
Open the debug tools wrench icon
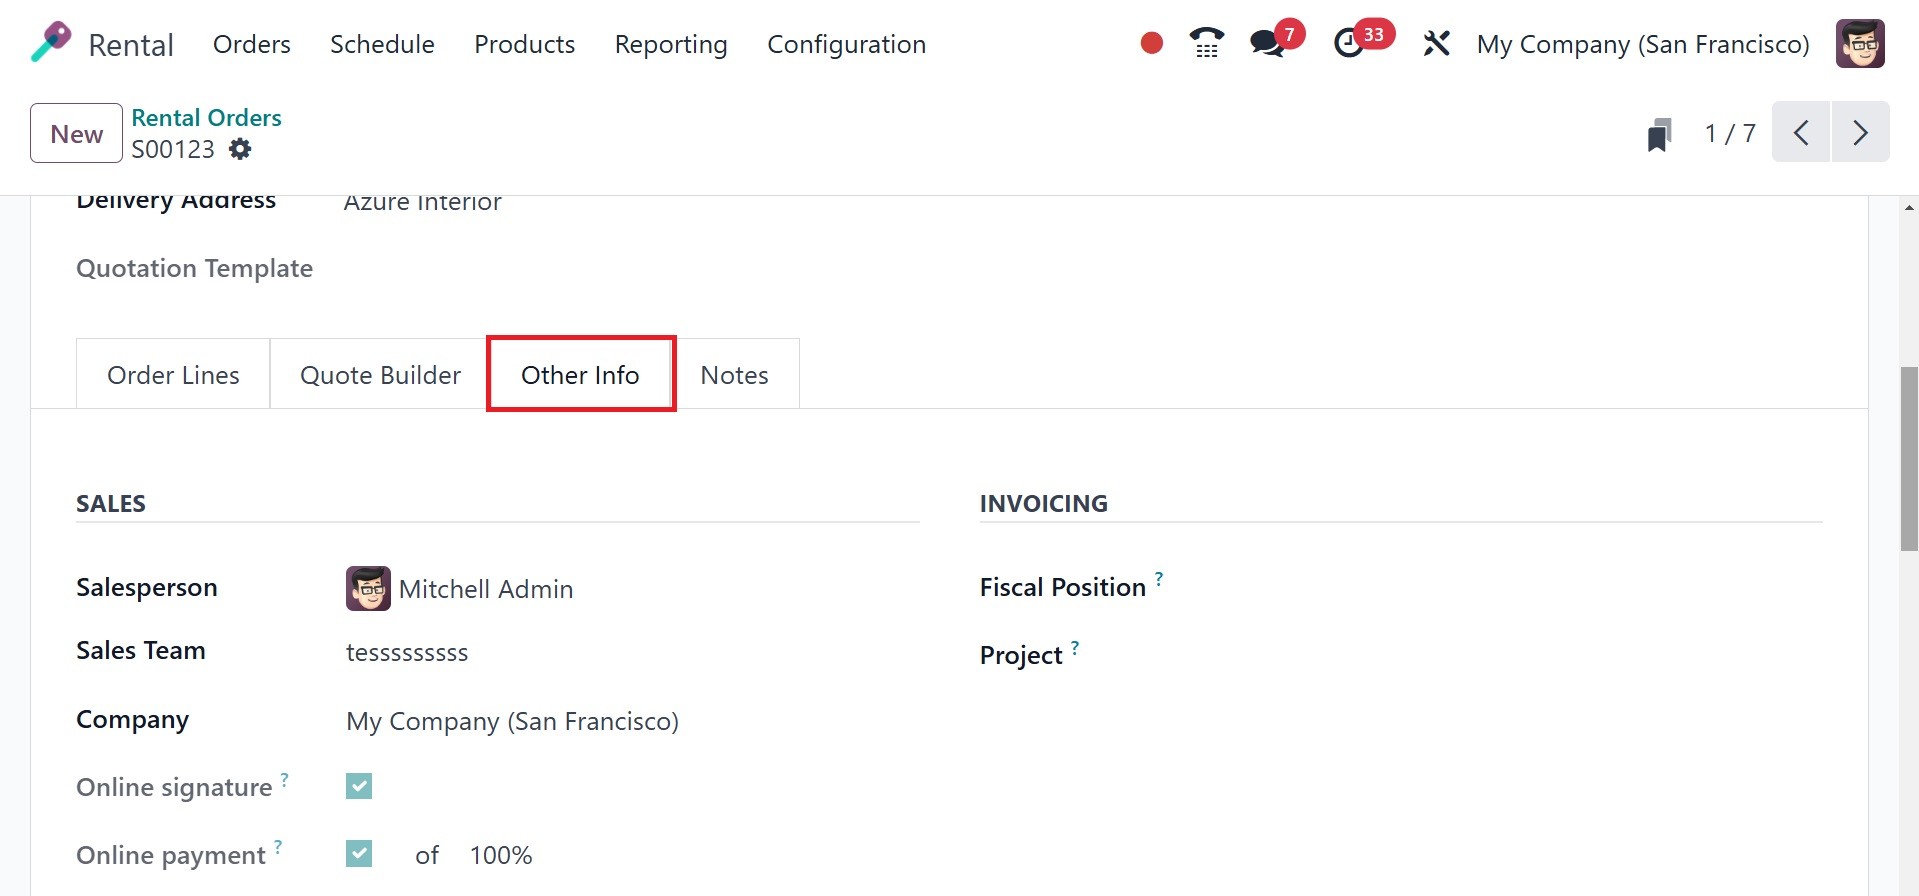(1436, 43)
